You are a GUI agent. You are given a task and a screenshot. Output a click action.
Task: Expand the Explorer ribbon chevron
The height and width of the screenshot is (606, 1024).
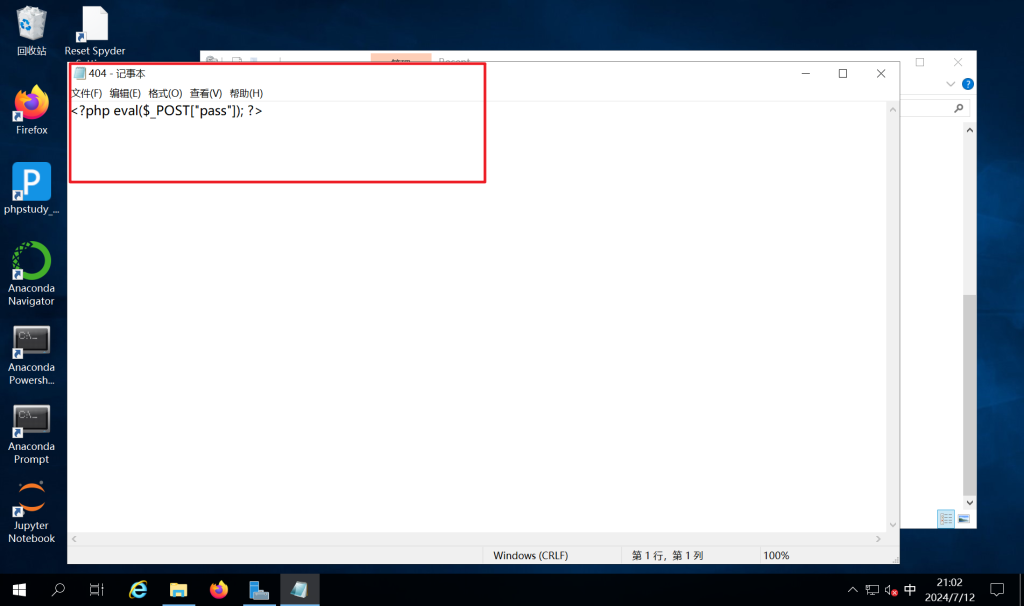(951, 84)
